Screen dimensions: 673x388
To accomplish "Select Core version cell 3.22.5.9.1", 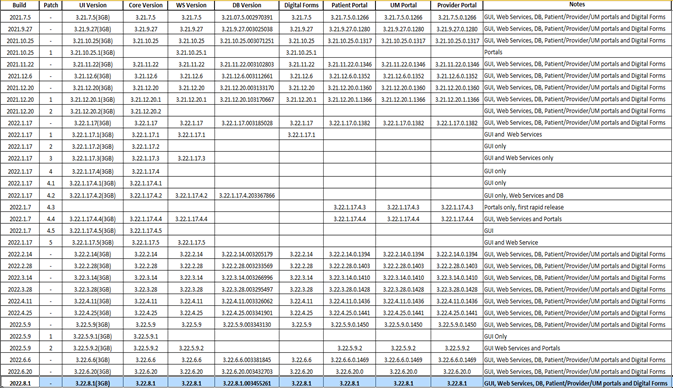I will [146, 336].
